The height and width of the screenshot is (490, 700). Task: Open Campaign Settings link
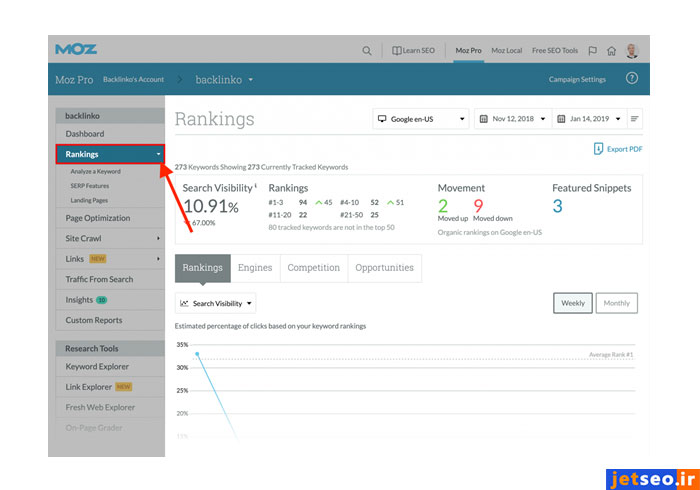[577, 79]
